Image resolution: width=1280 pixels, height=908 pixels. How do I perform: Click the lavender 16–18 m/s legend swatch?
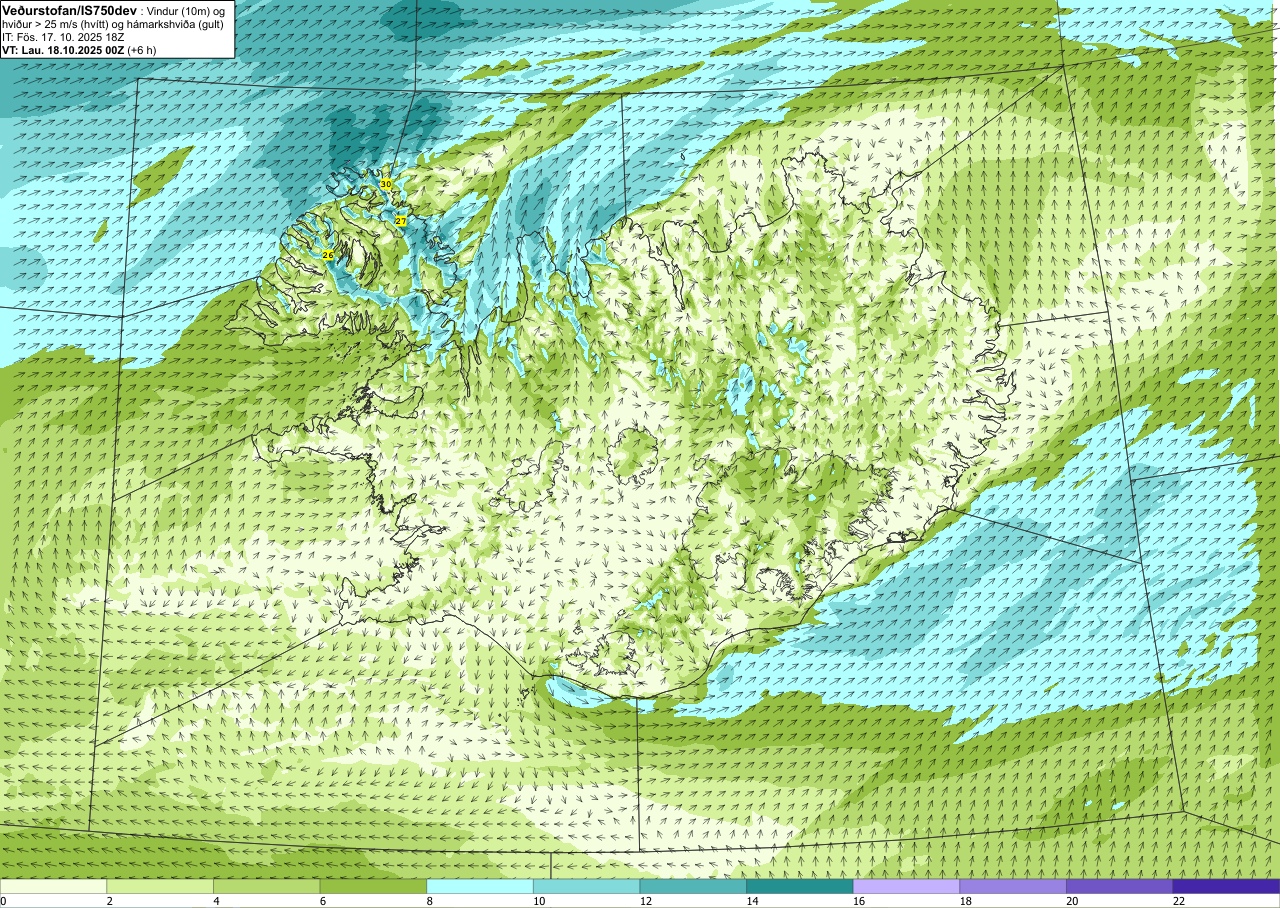(907, 886)
